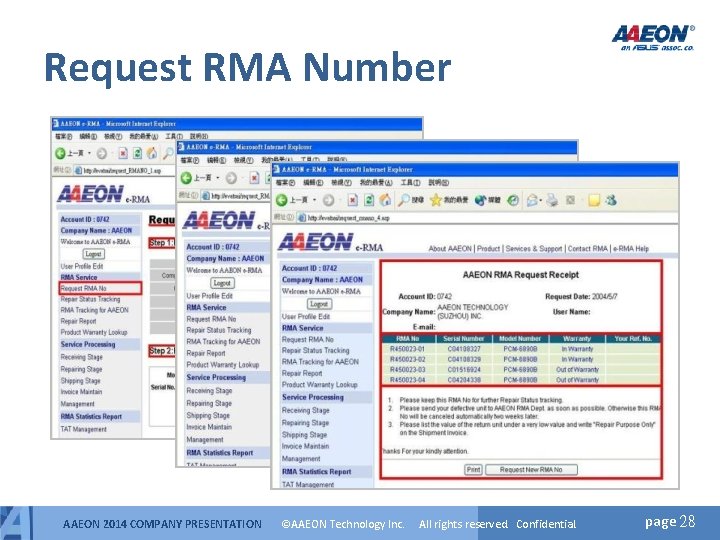Open Tools (工具) menu in front IE window
The image size is (720, 540).
pos(410,183)
